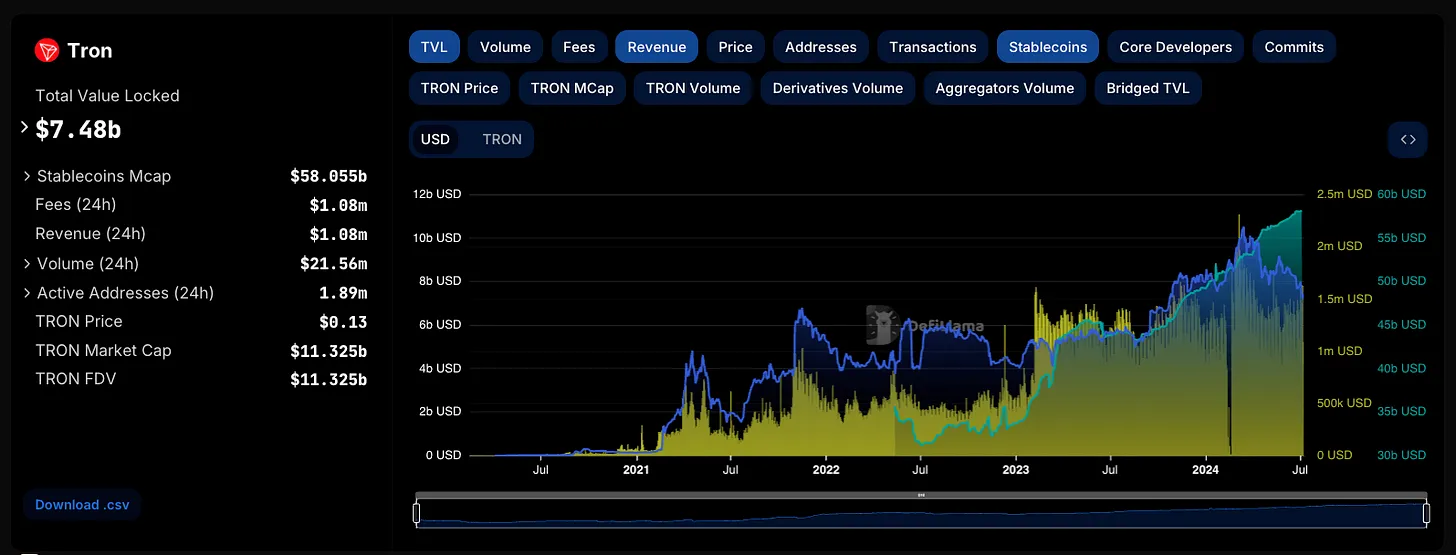Click the Fees (24h) label
This screenshot has height=555, width=1456.
[76, 205]
